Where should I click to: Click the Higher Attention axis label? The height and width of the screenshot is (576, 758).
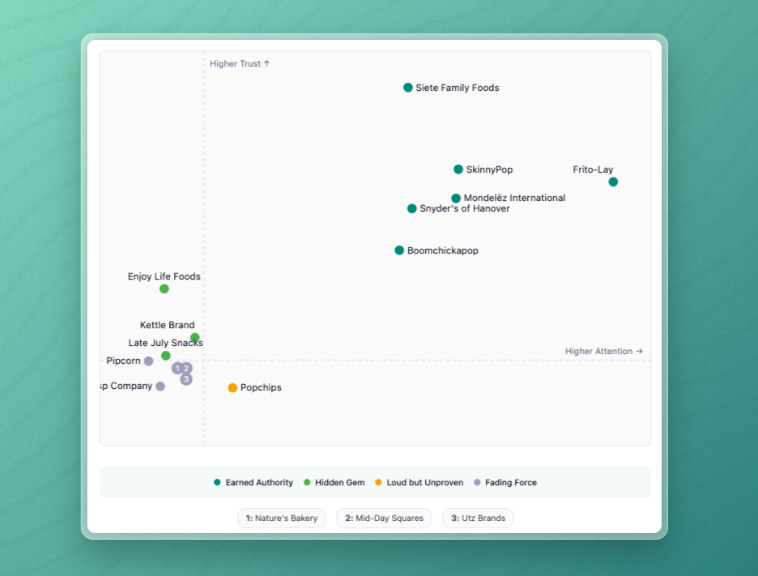coord(604,351)
